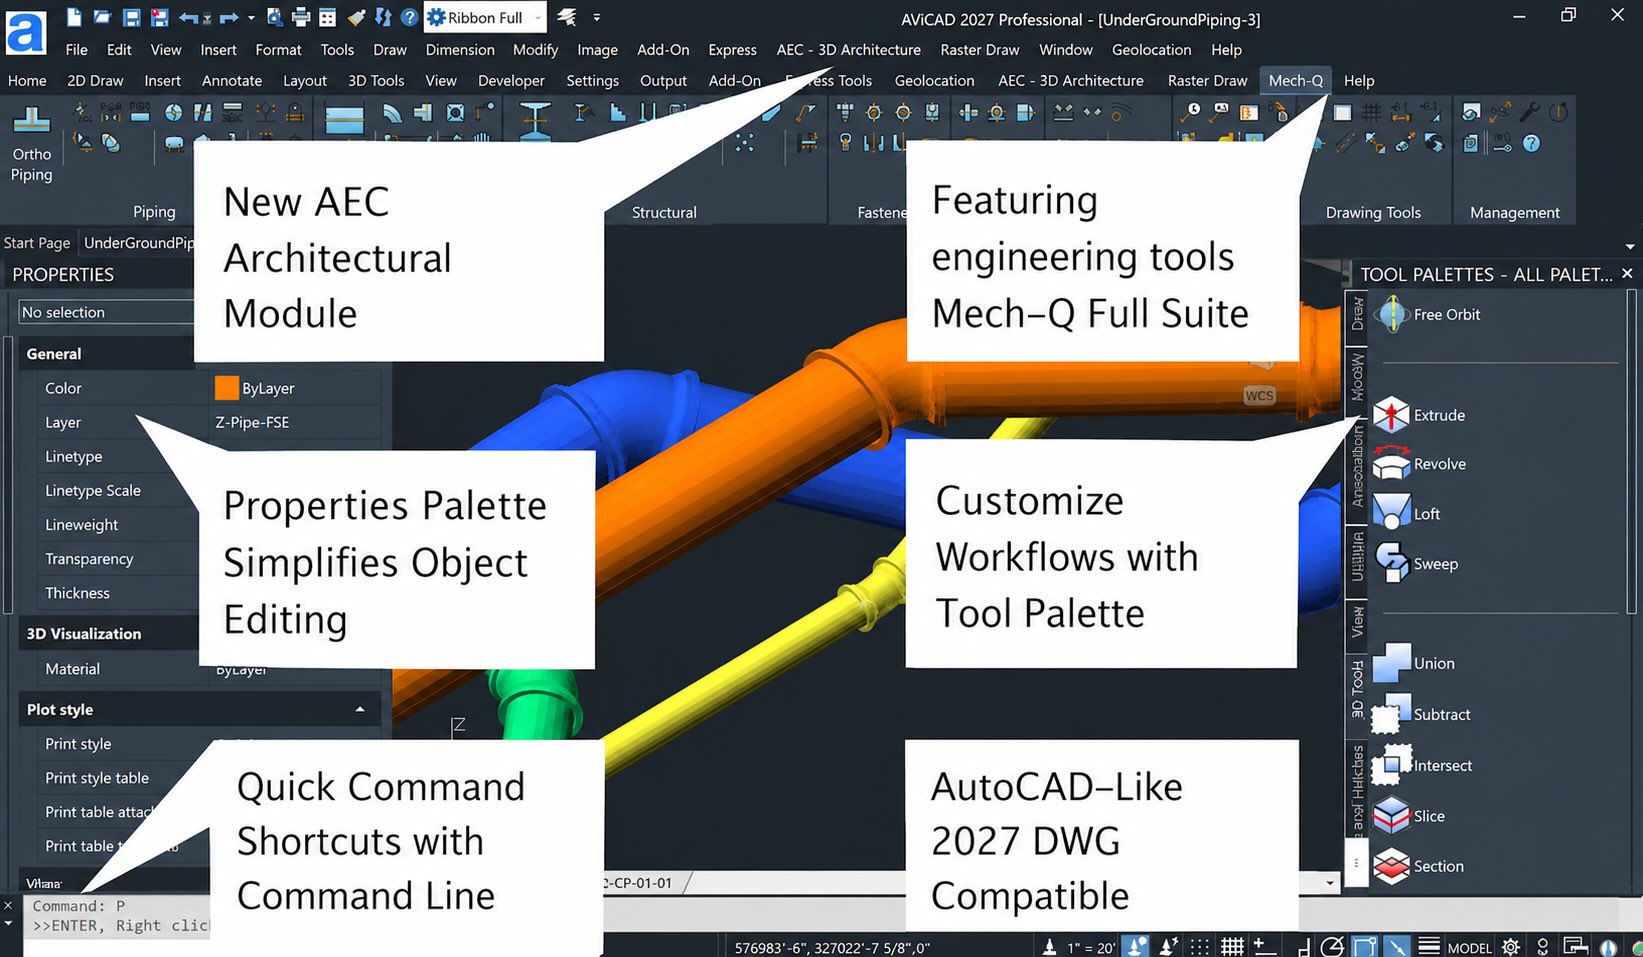Click the grid icon in Drawing Tools panel

pyautogui.click(x=1372, y=112)
